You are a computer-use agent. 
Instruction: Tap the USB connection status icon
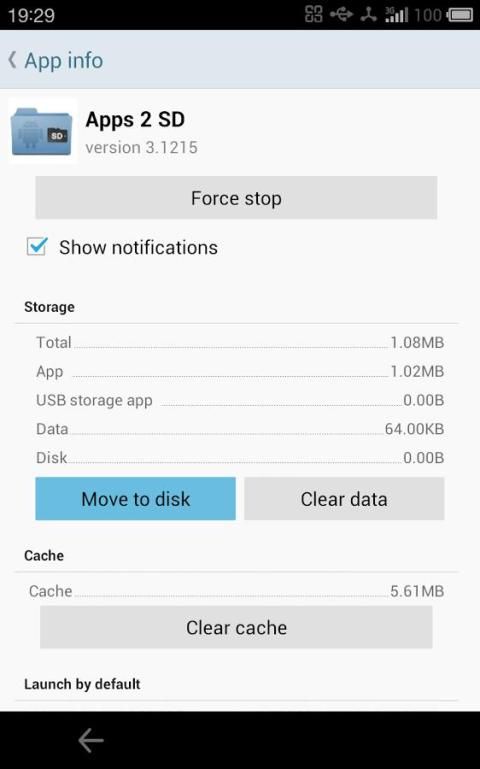(x=341, y=14)
